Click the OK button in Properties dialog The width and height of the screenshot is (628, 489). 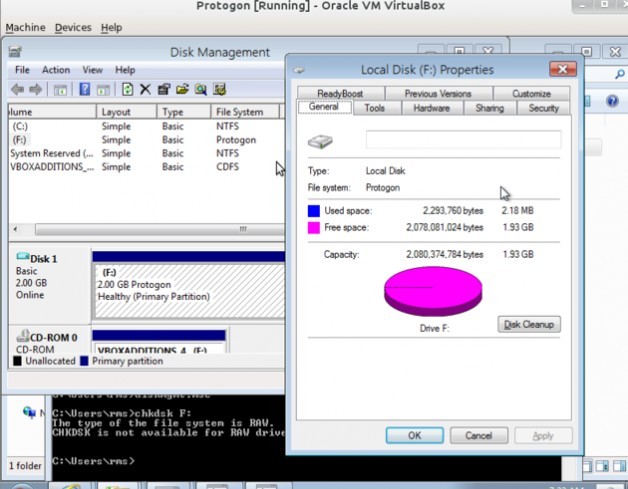415,435
